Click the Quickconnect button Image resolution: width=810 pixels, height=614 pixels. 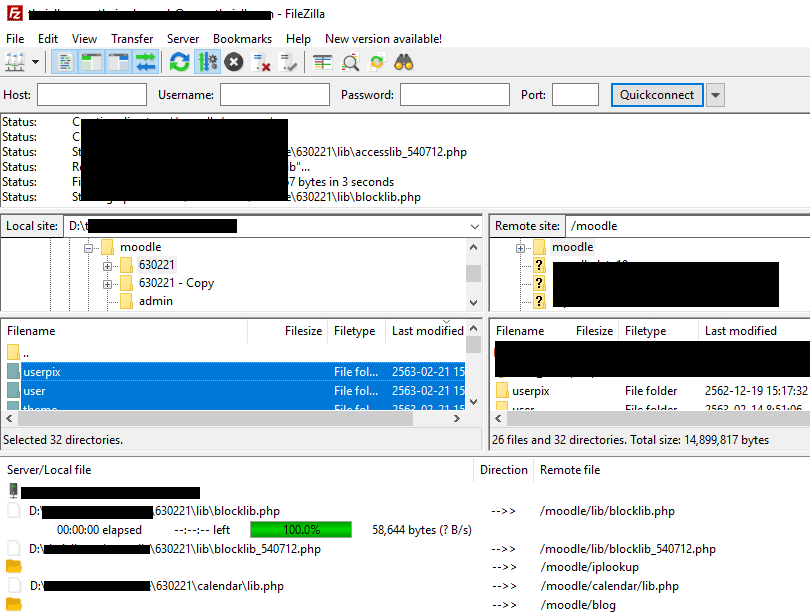656,95
